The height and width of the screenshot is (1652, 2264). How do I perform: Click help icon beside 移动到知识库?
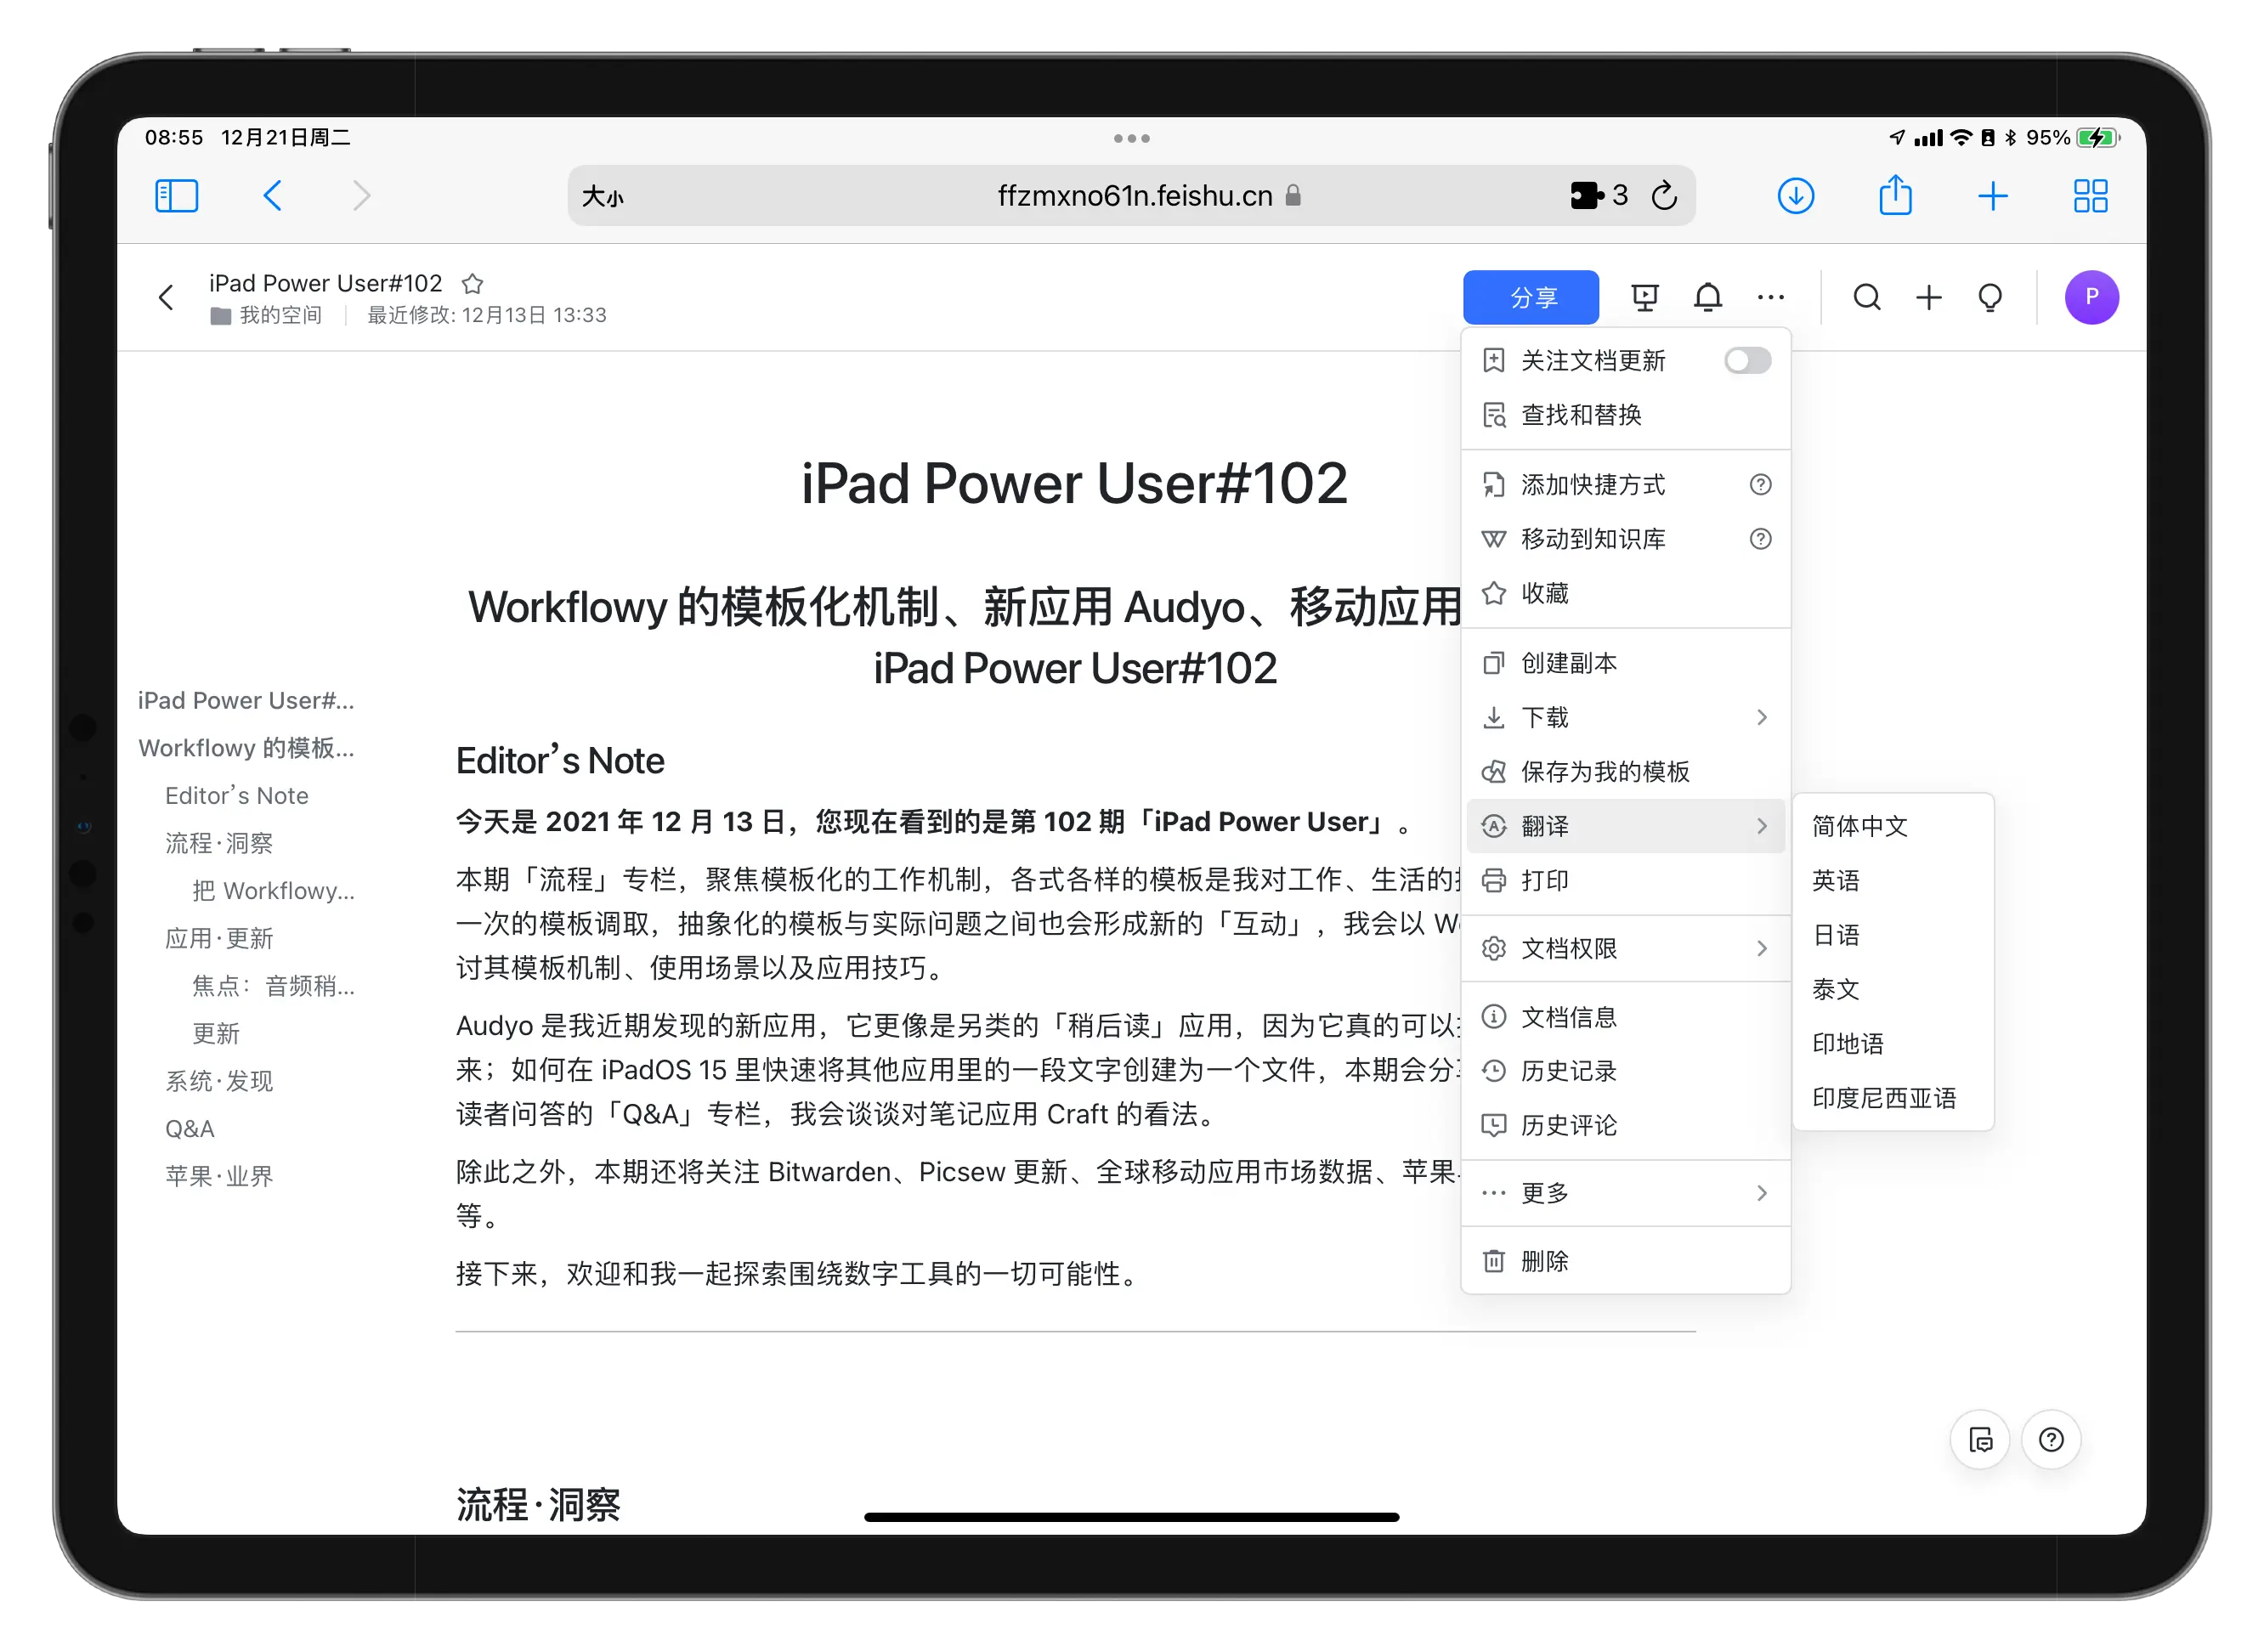(x=1761, y=539)
